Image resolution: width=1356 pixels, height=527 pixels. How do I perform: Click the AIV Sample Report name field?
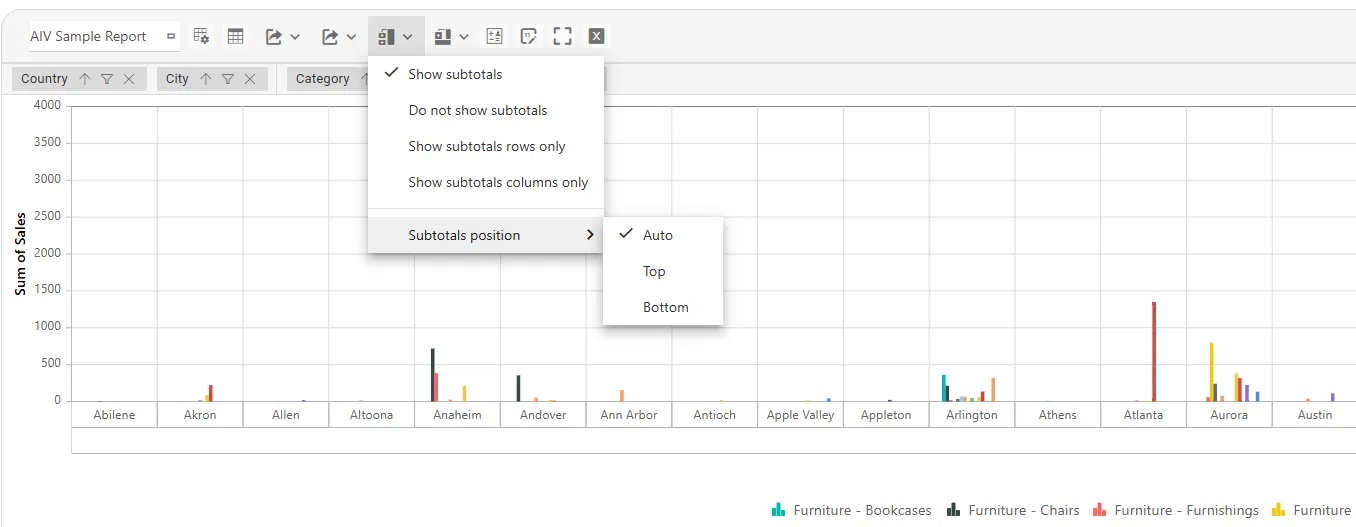point(105,36)
